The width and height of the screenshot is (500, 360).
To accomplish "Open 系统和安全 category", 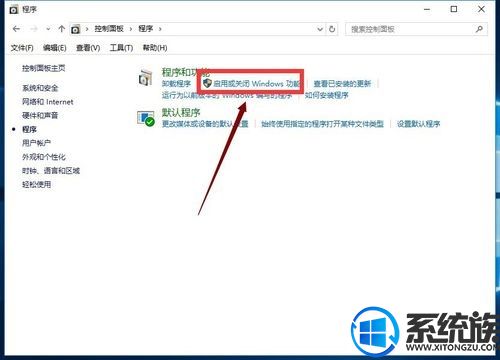I will click(40, 88).
